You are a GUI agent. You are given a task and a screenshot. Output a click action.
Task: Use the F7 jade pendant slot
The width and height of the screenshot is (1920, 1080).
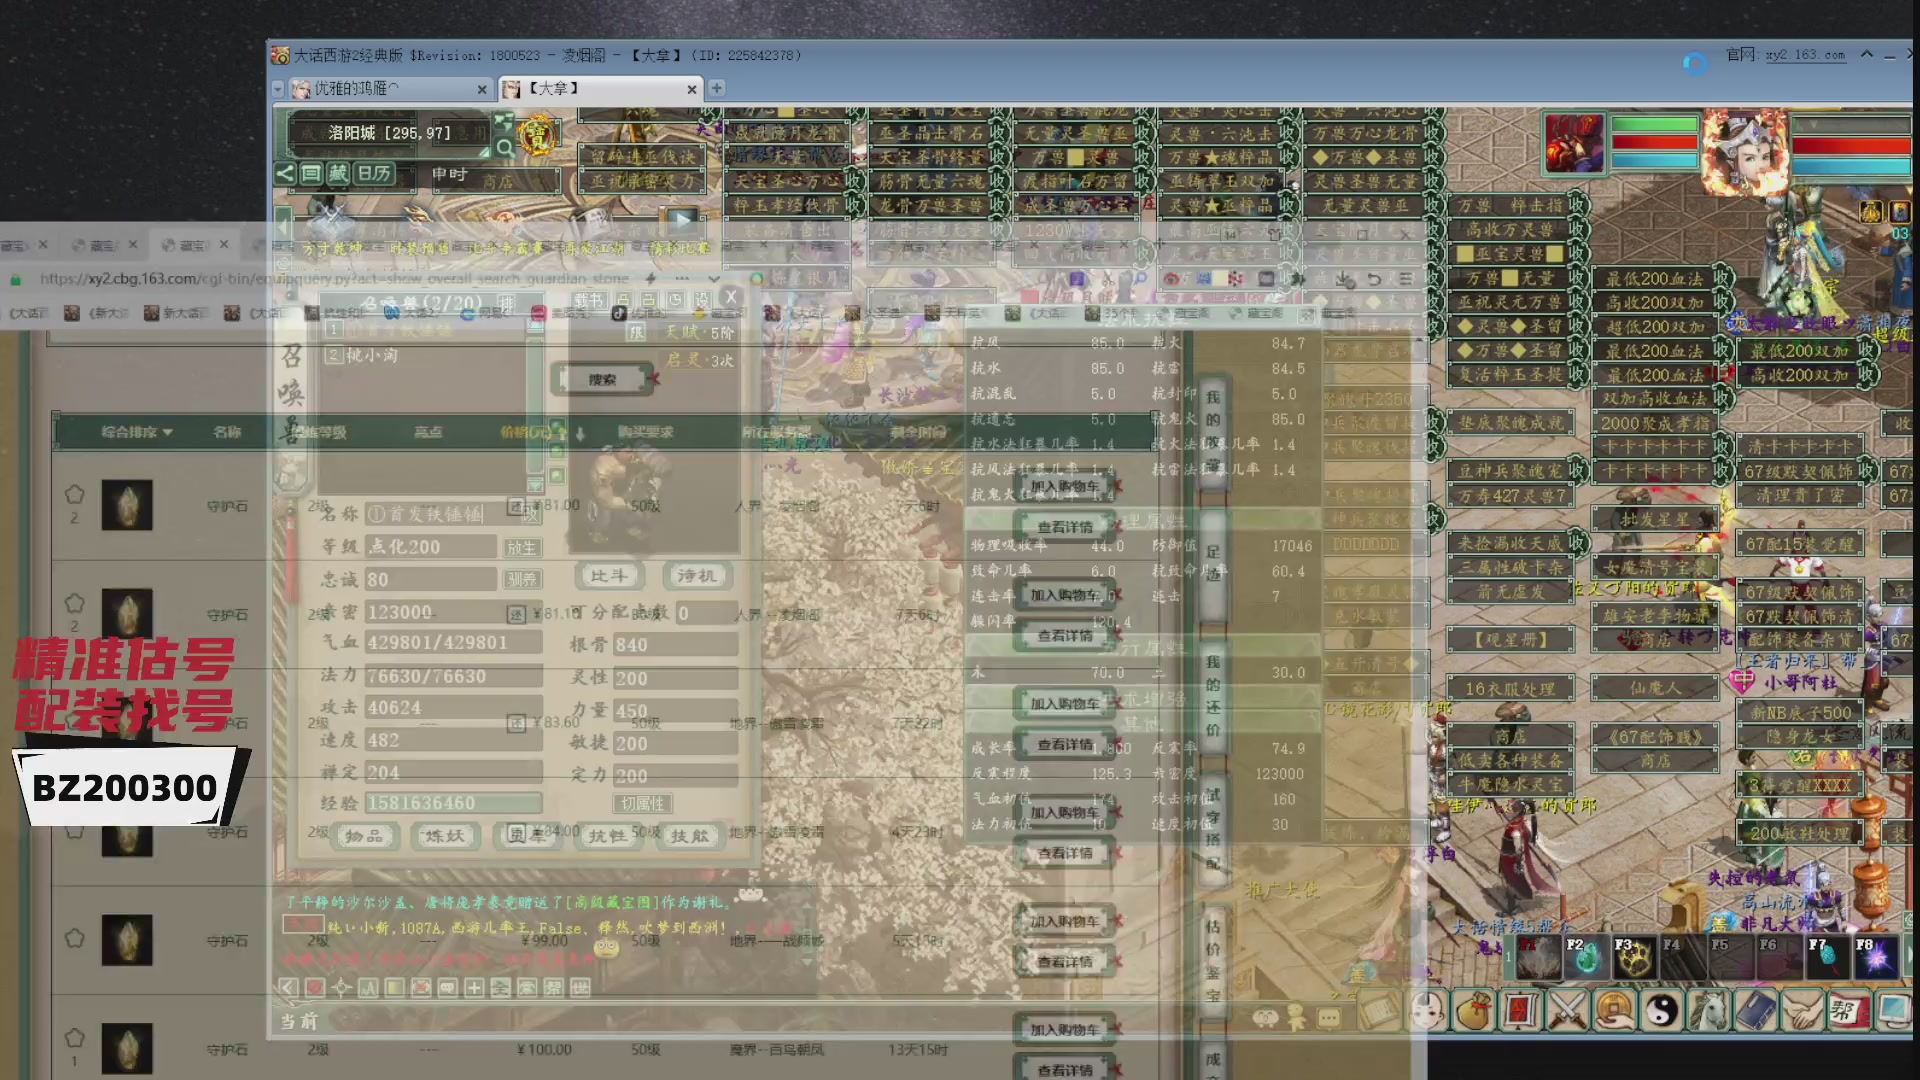1829,957
